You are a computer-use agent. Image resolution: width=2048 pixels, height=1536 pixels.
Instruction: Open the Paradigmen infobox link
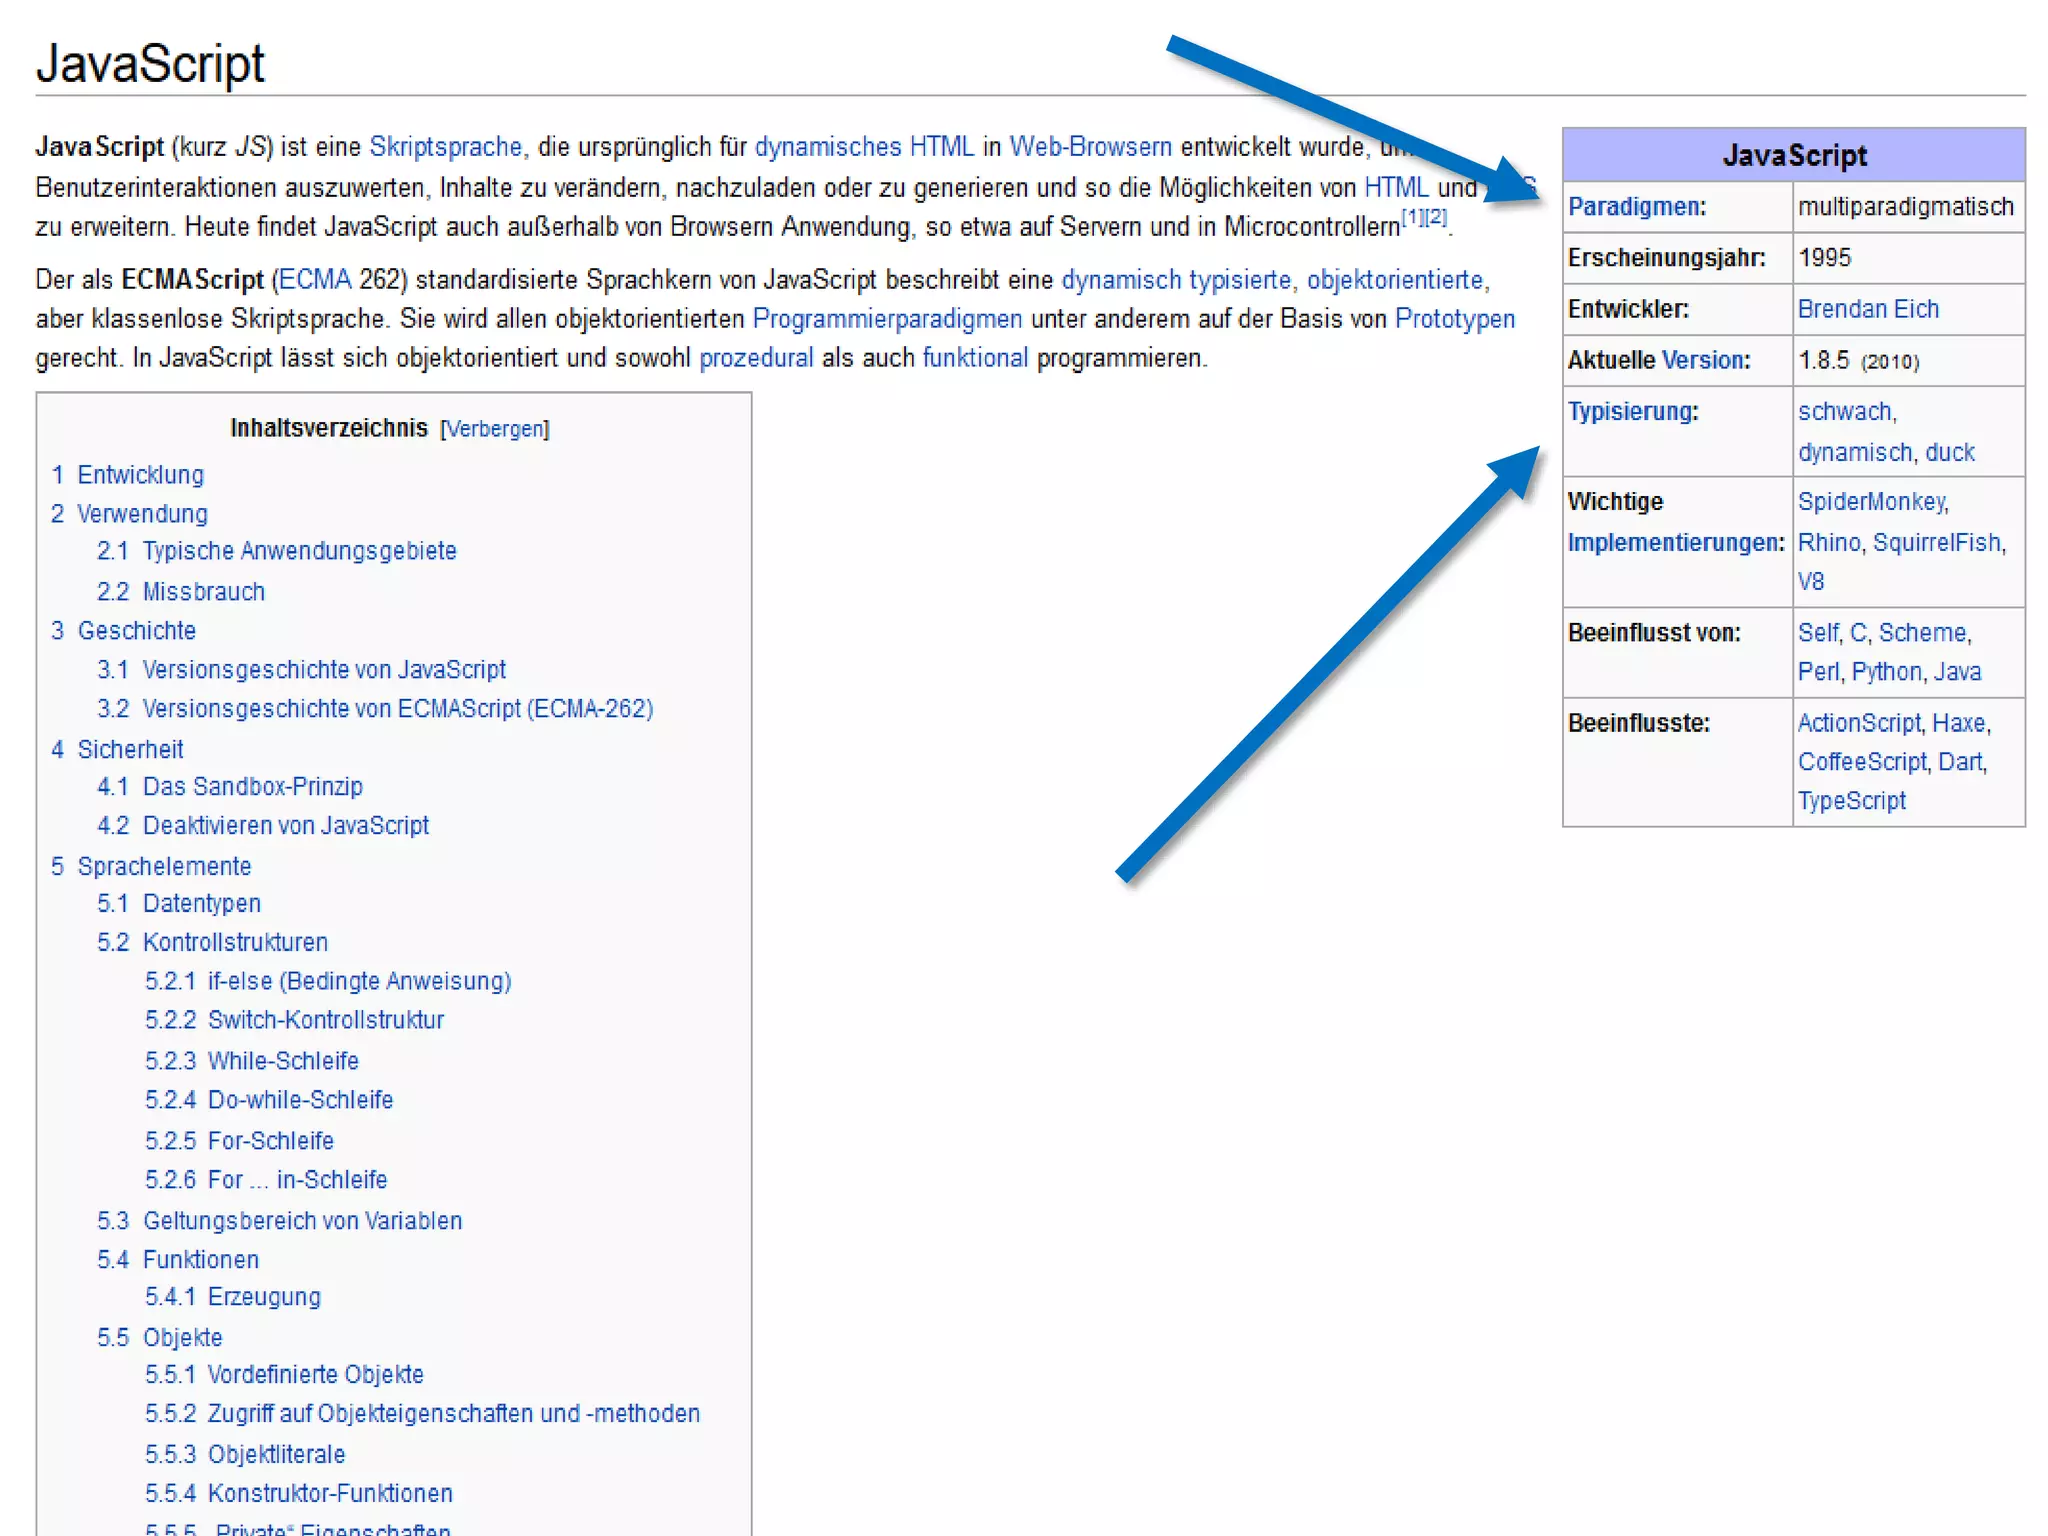click(1635, 207)
